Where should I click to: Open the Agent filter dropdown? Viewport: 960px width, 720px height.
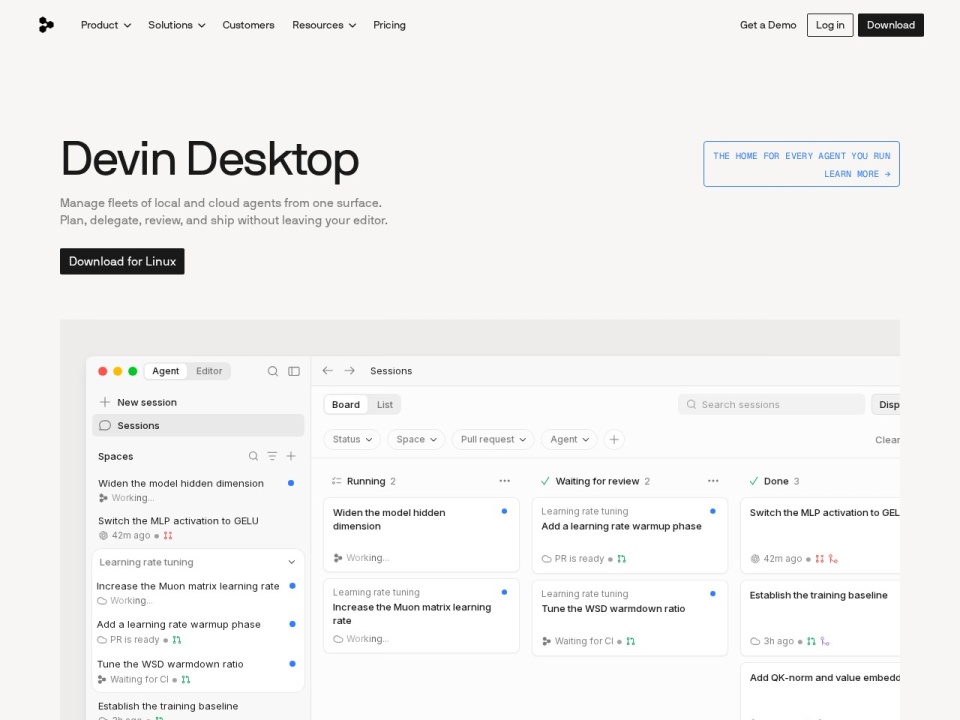click(x=569, y=440)
